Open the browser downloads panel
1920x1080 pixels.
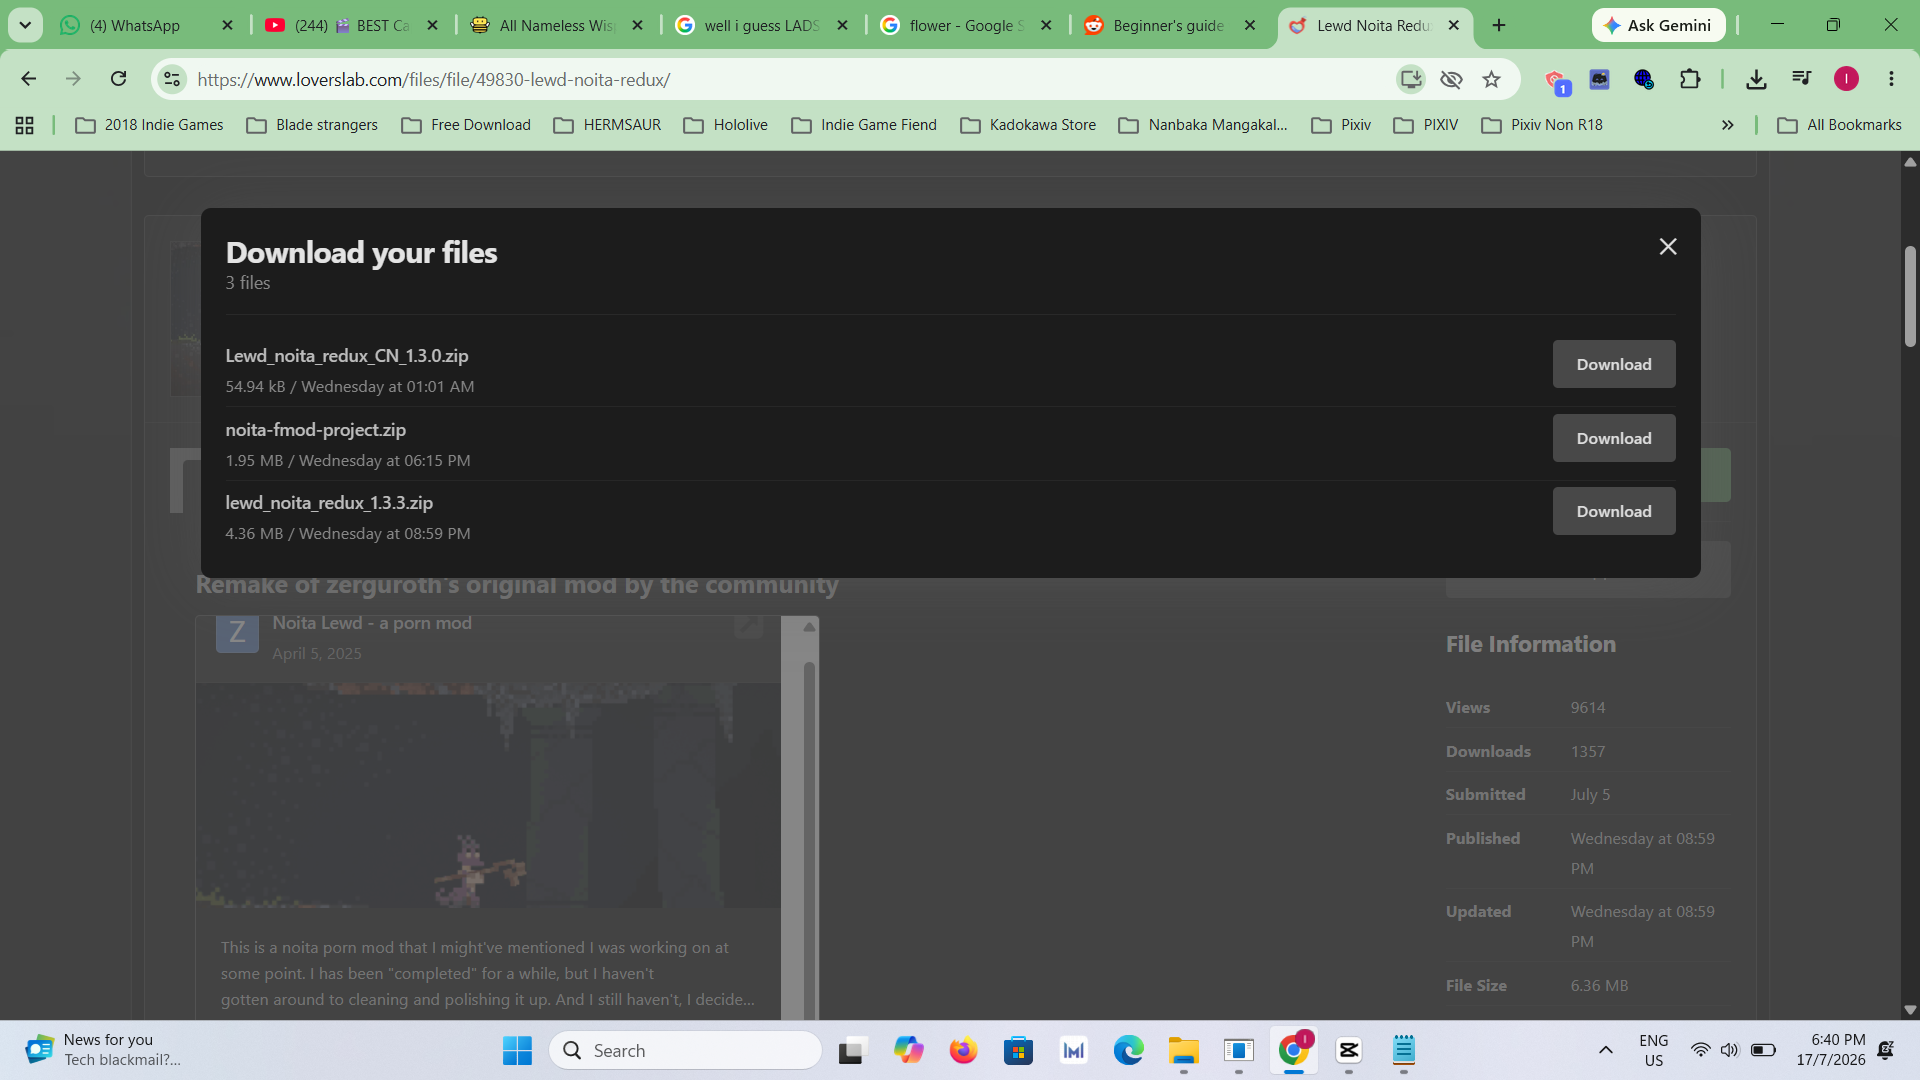click(1756, 79)
